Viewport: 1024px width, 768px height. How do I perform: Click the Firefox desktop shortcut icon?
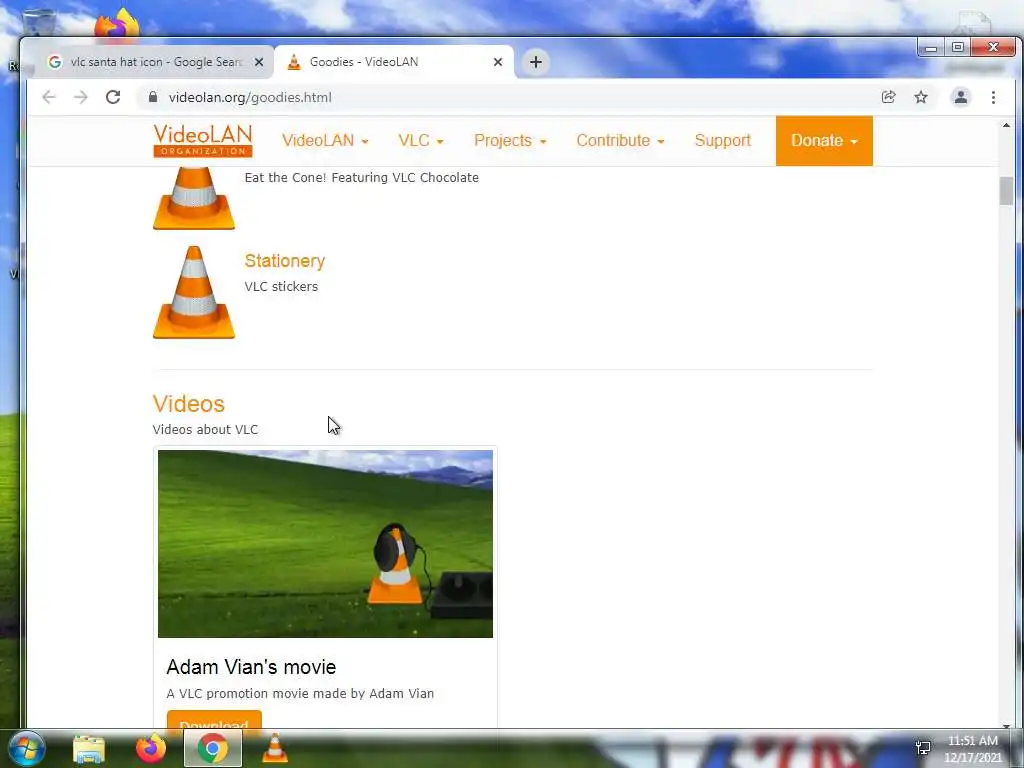point(117,24)
